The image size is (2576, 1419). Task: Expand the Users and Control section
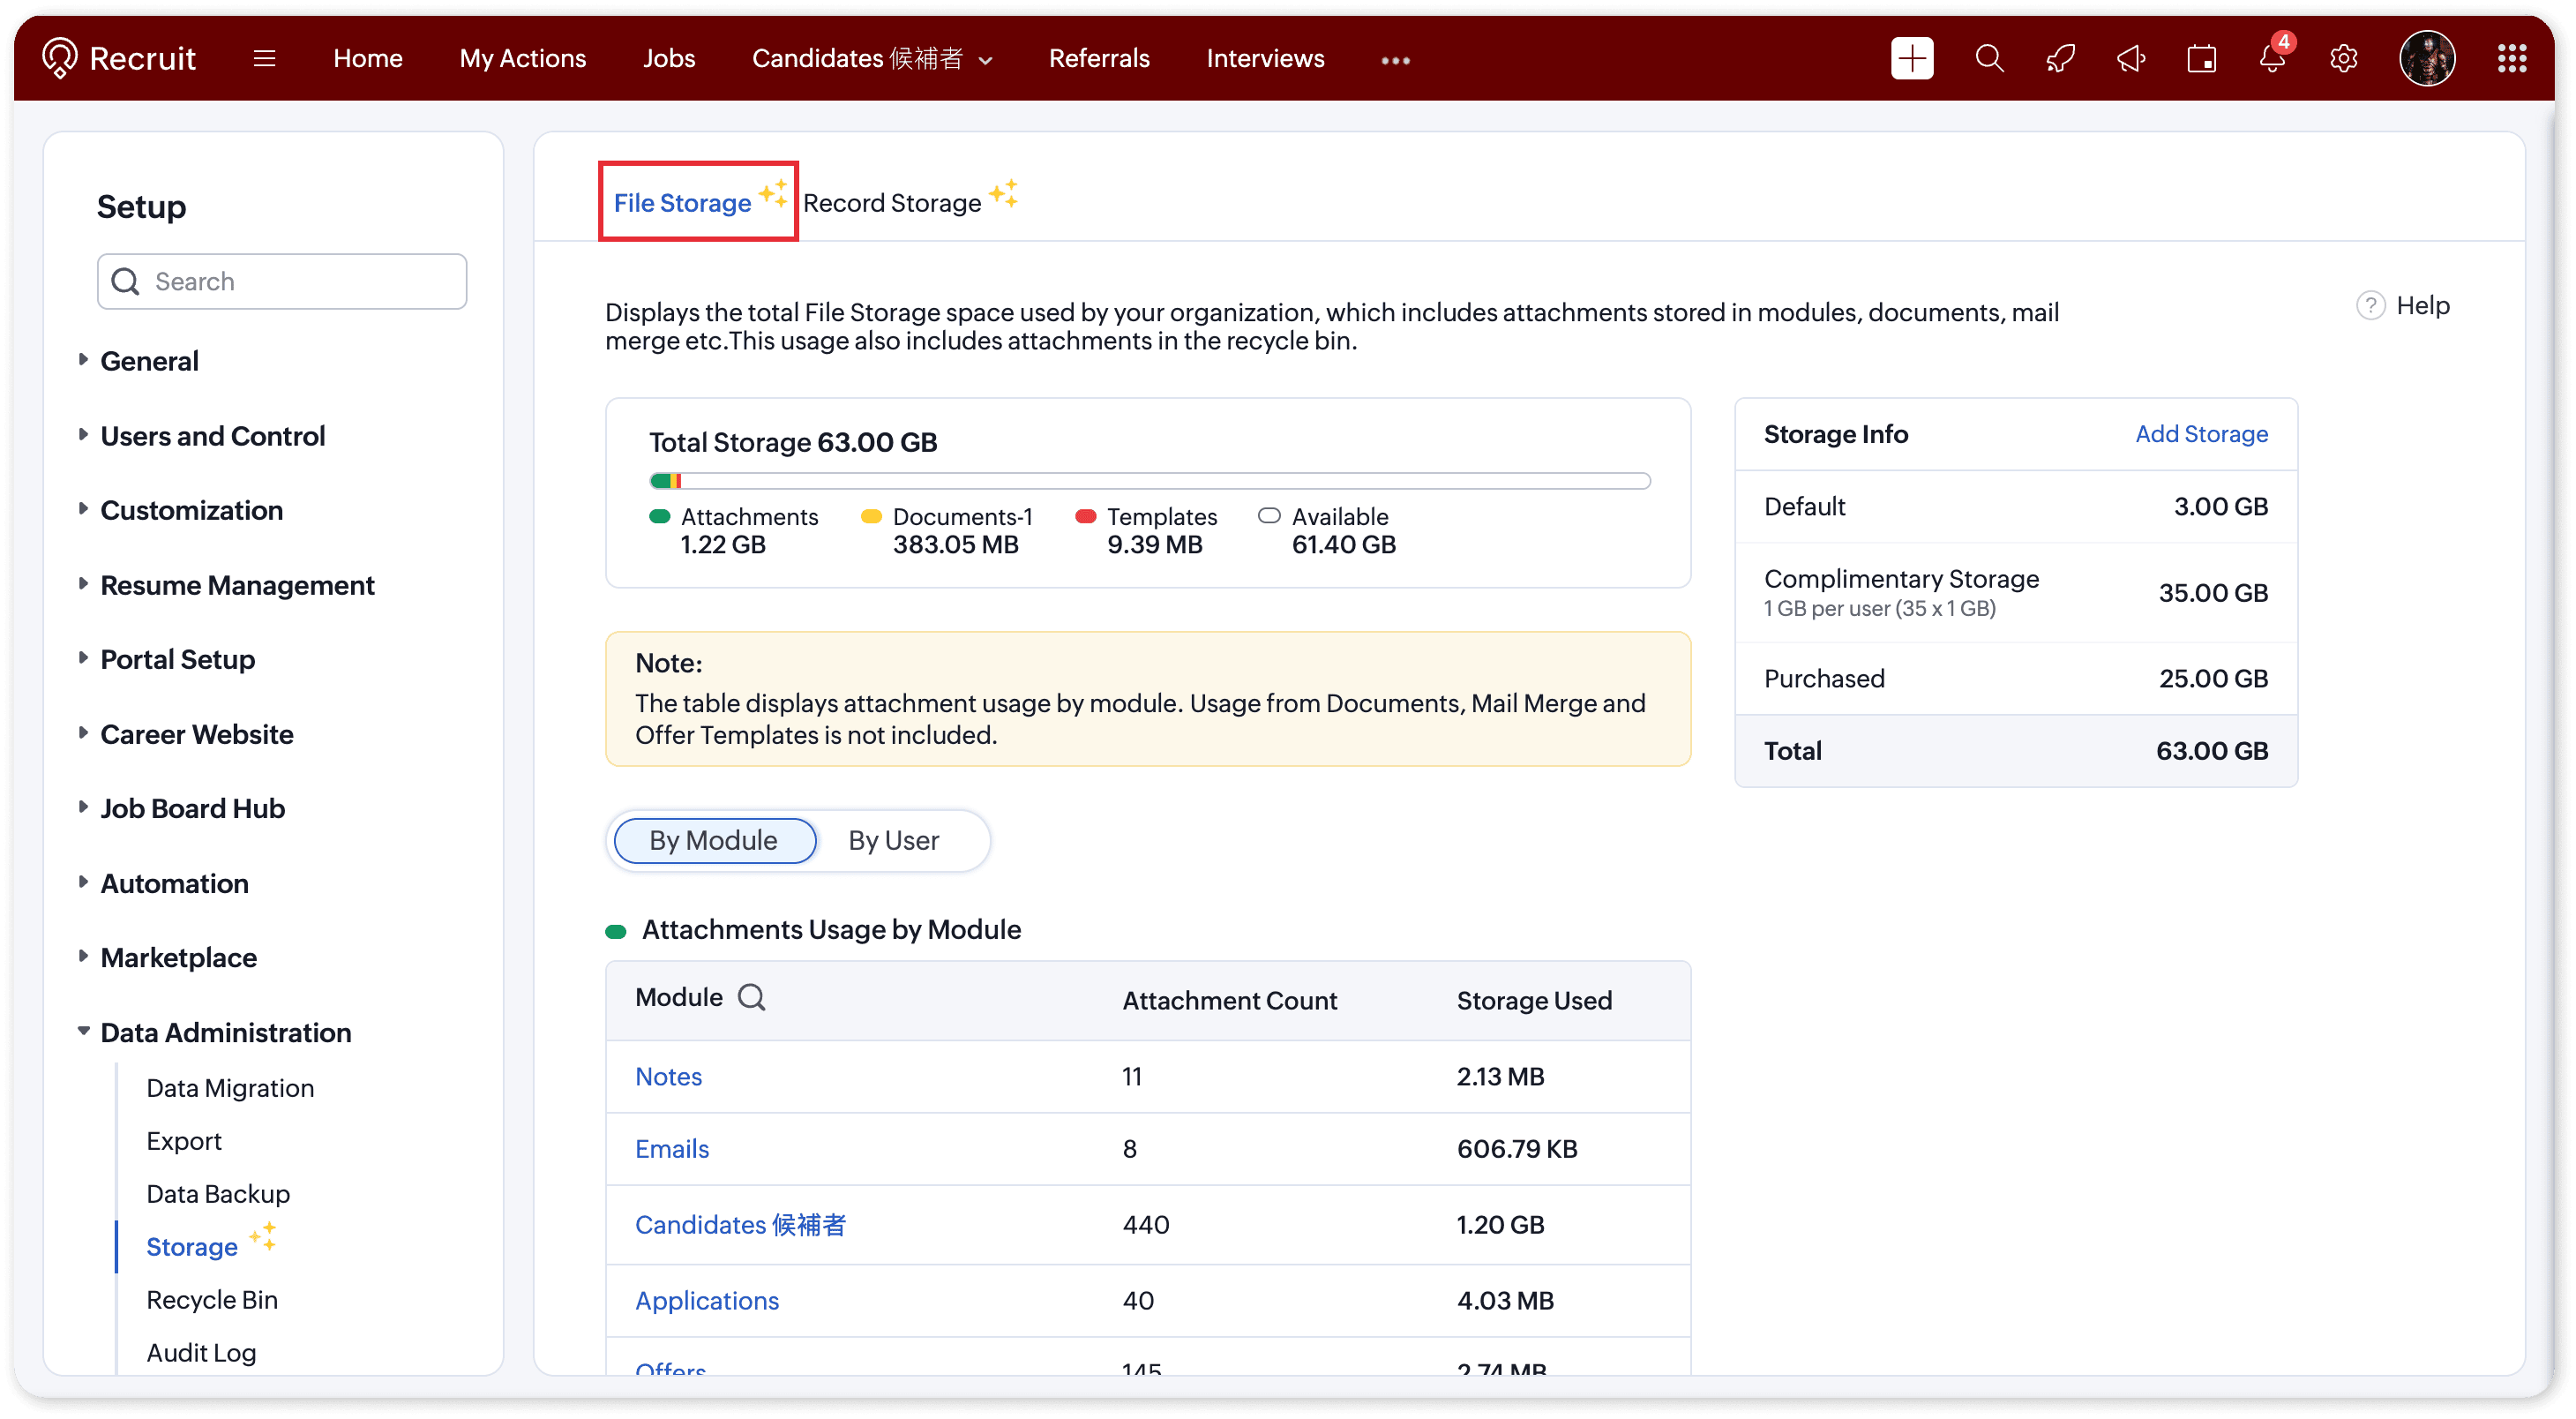click(x=212, y=436)
